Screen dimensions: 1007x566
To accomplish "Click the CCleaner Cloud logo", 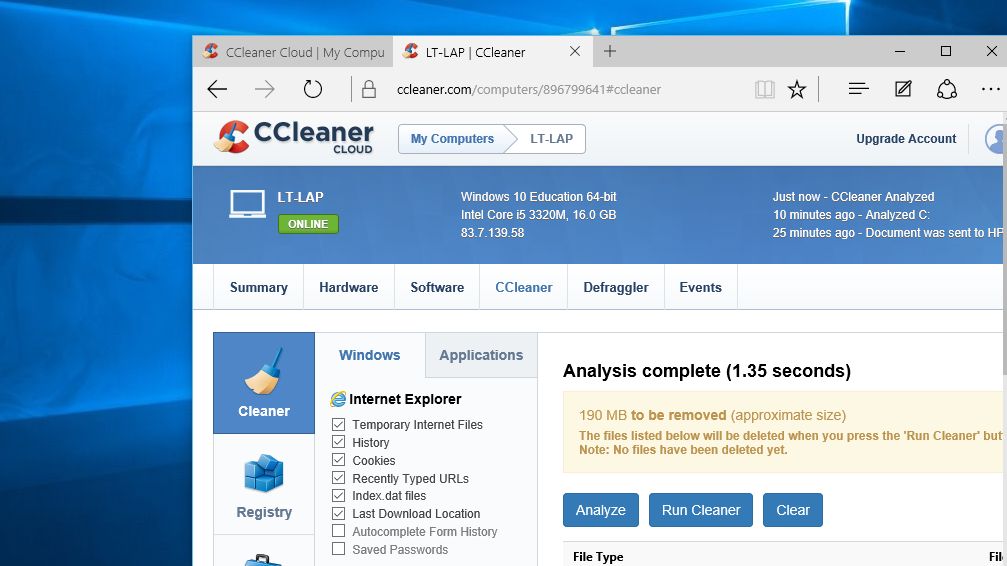I will point(293,137).
